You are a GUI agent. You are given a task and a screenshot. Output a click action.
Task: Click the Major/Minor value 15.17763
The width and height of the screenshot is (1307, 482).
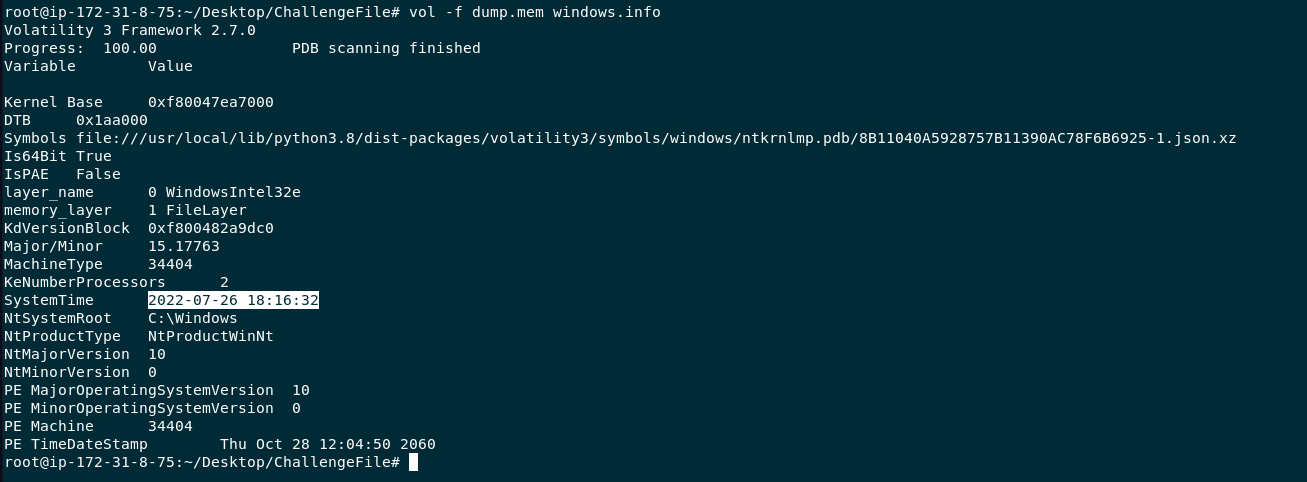pyautogui.click(x=184, y=246)
